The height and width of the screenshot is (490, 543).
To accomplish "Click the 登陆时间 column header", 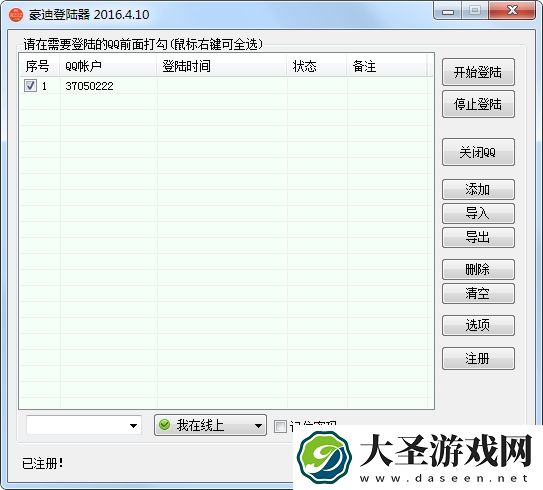I will click(x=221, y=66).
